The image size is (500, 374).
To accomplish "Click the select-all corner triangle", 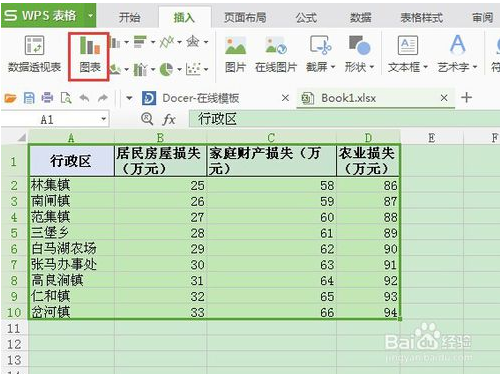I will point(21,137).
